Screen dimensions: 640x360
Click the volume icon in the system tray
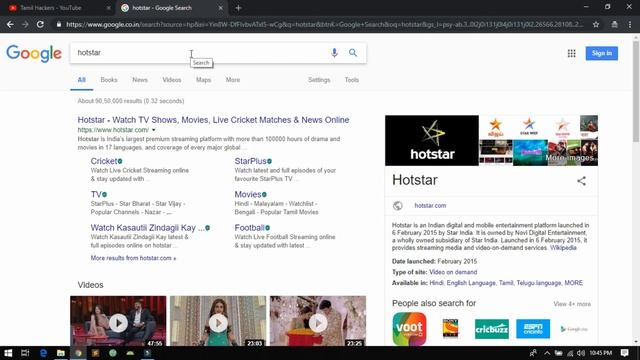581,353
